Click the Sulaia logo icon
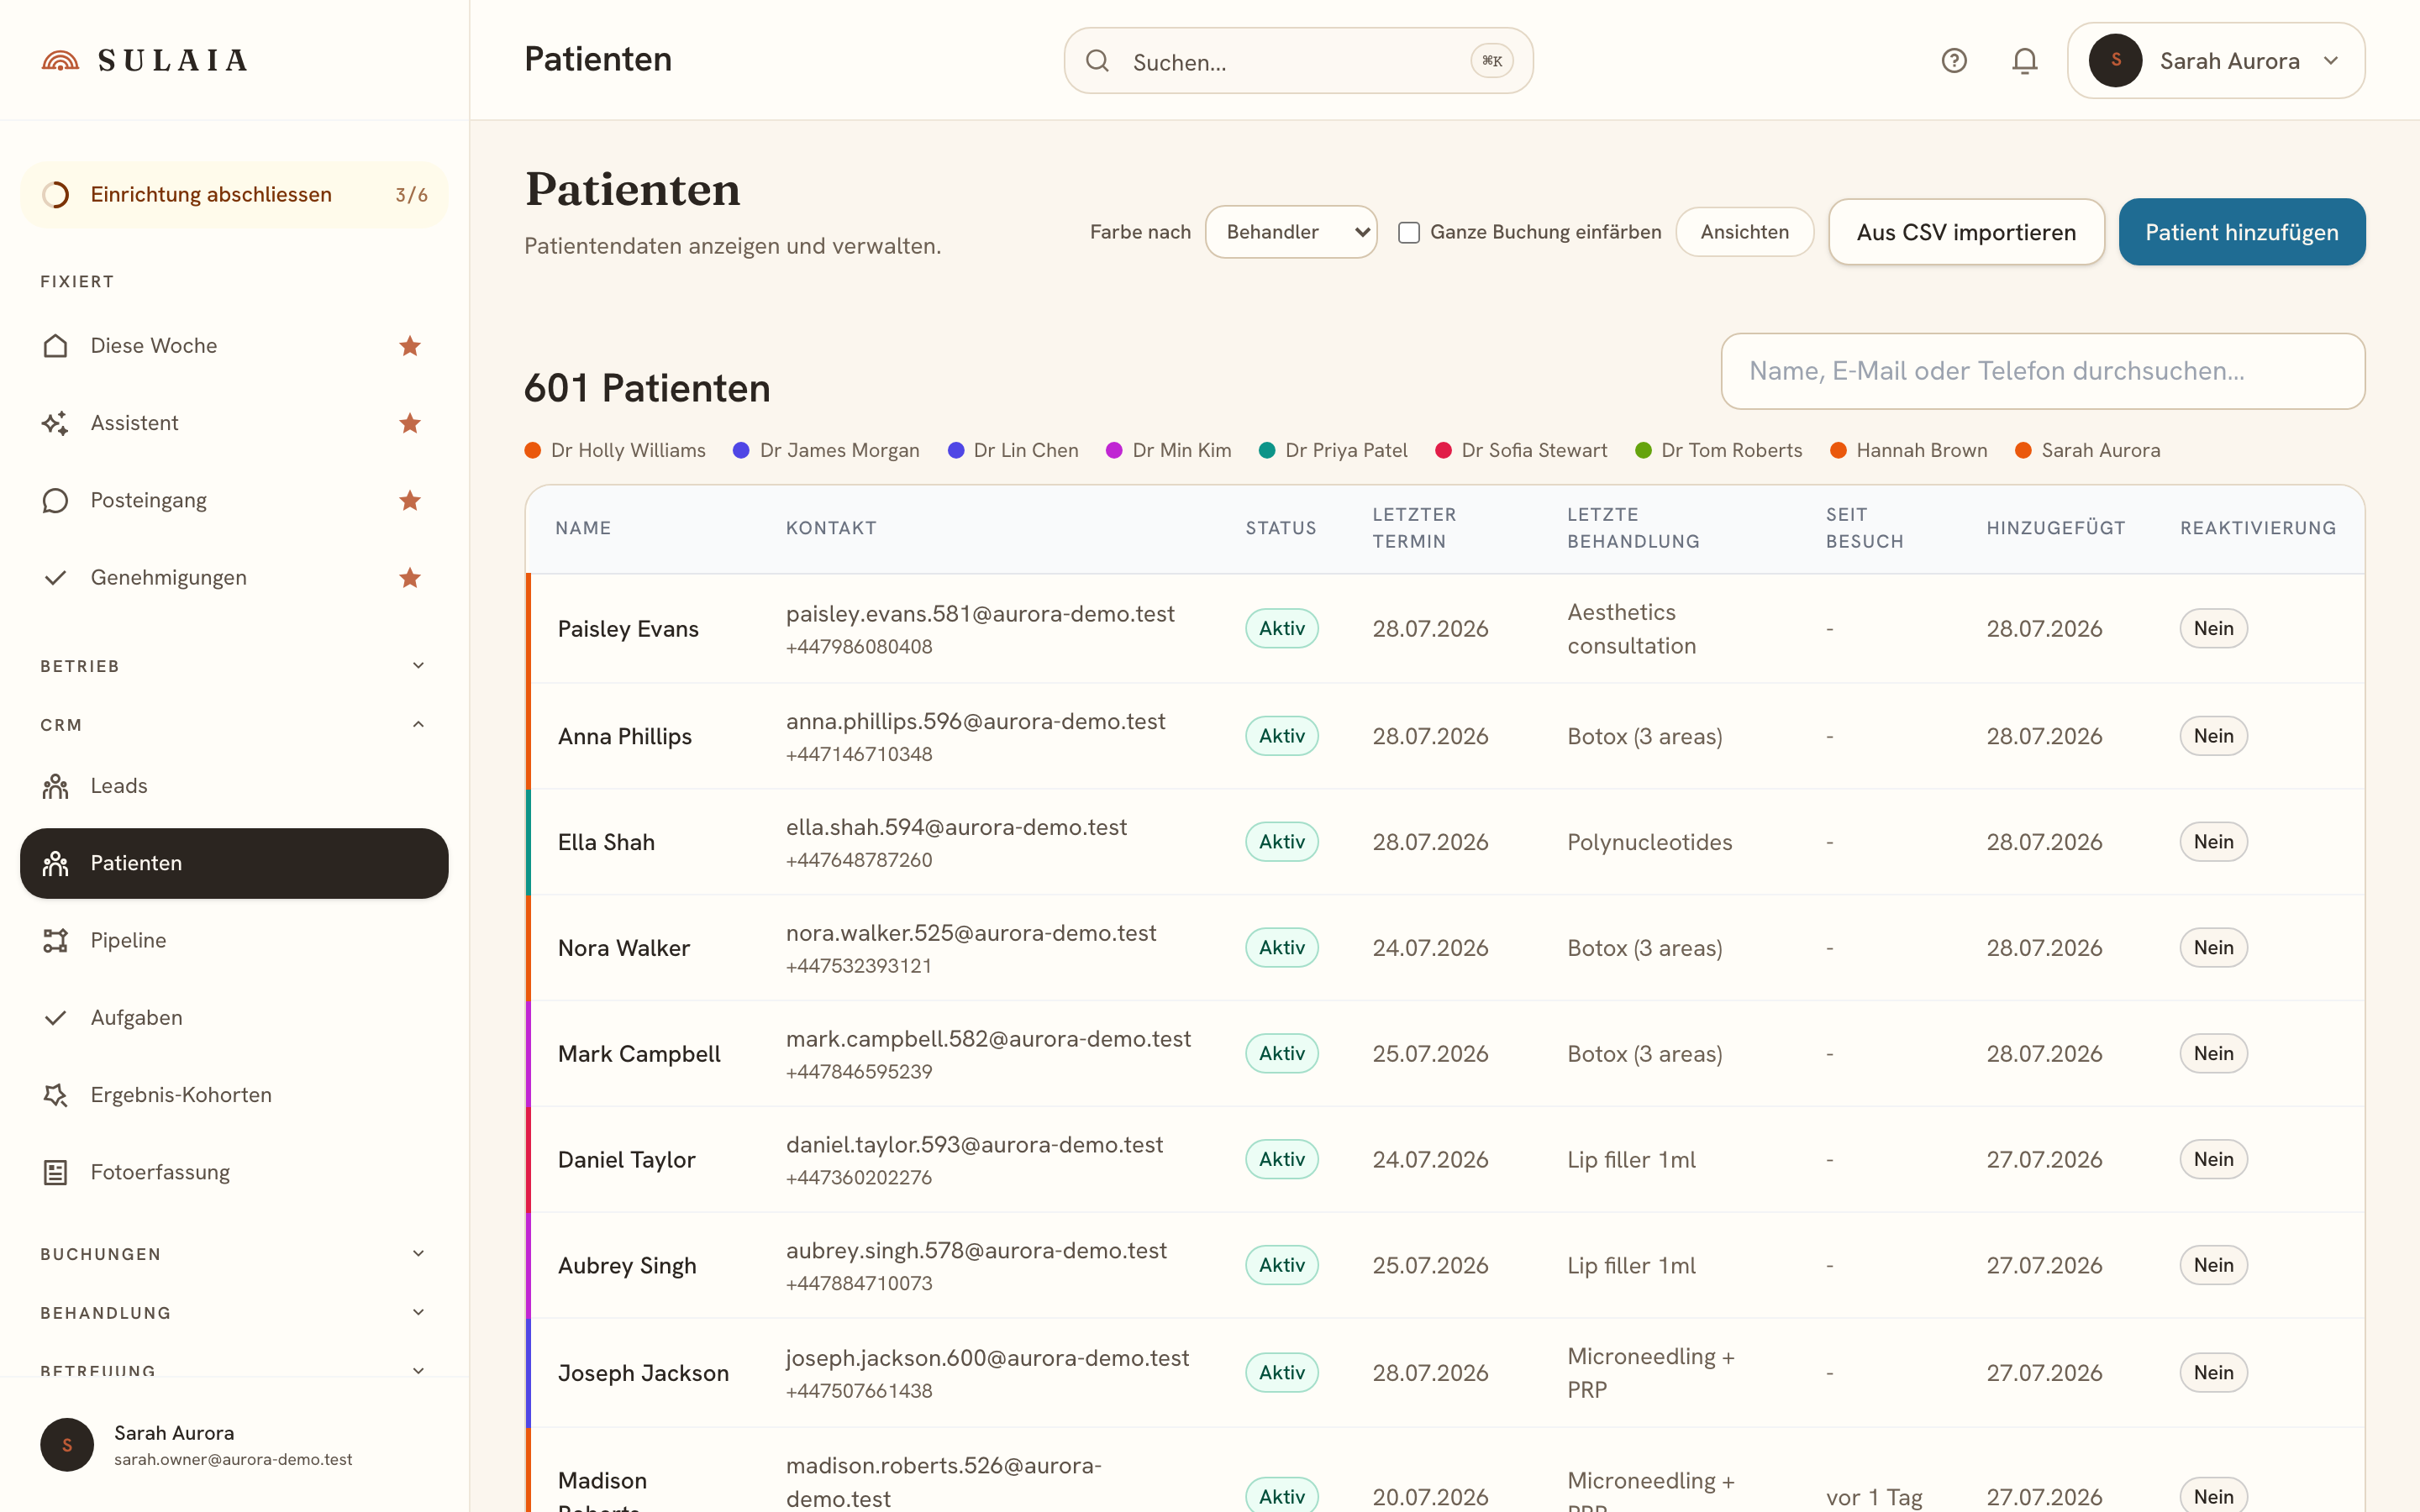The height and width of the screenshot is (1512, 2420). (60, 61)
